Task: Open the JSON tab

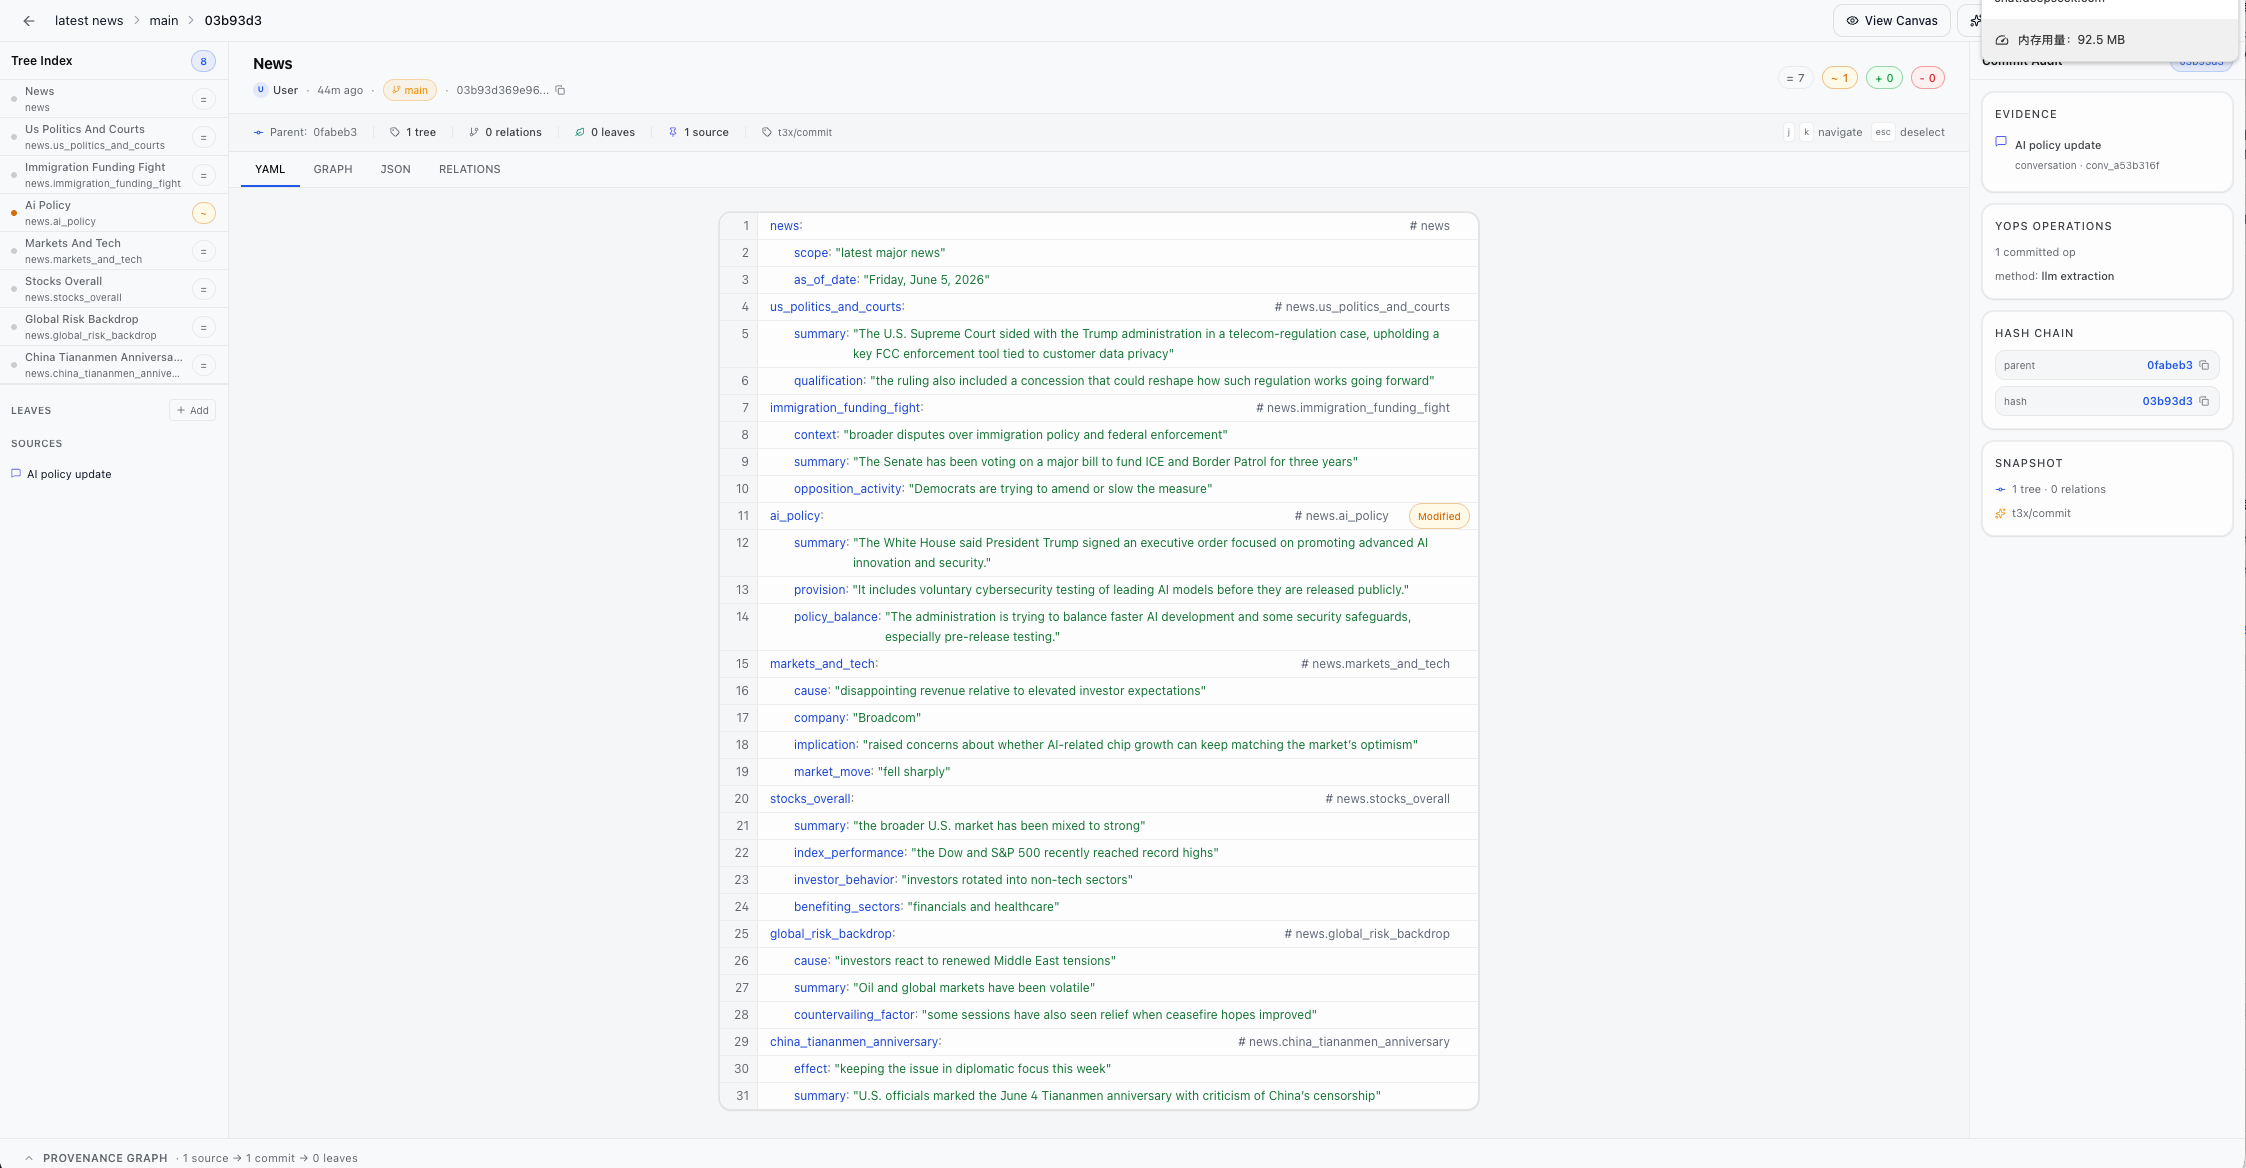Action: pos(395,169)
